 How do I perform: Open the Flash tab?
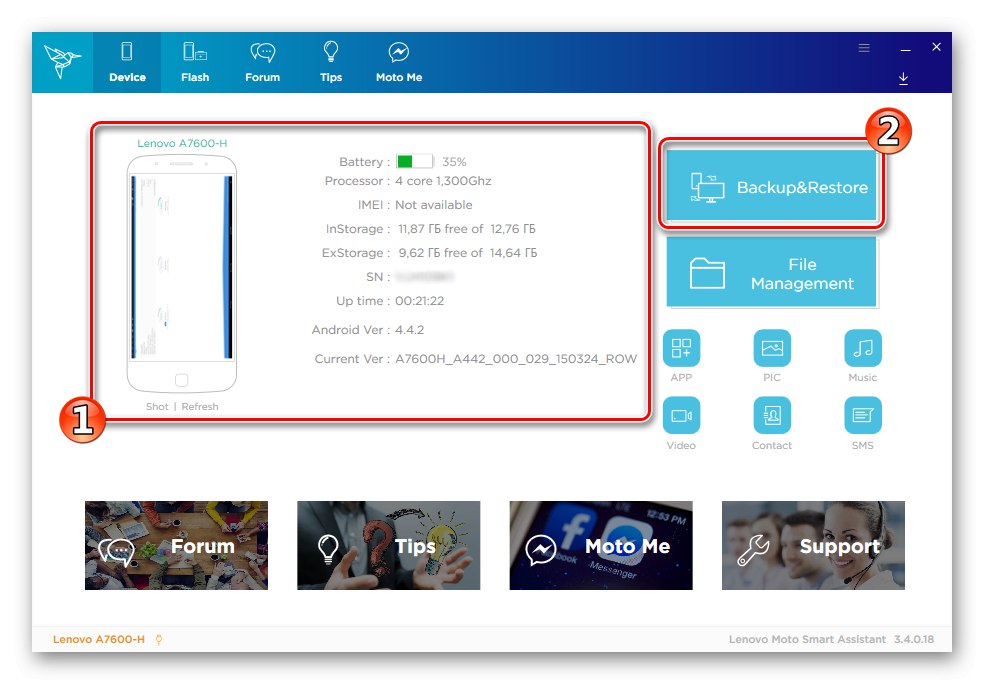[x=195, y=63]
